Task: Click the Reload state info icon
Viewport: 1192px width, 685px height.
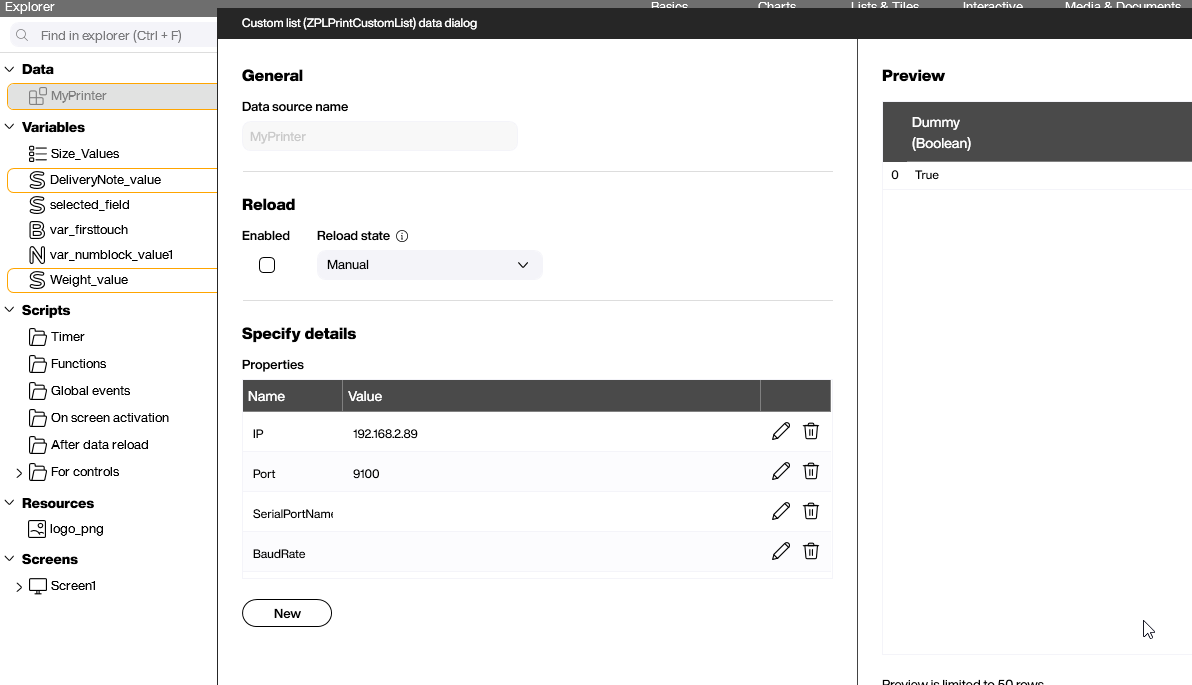Action: (402, 237)
